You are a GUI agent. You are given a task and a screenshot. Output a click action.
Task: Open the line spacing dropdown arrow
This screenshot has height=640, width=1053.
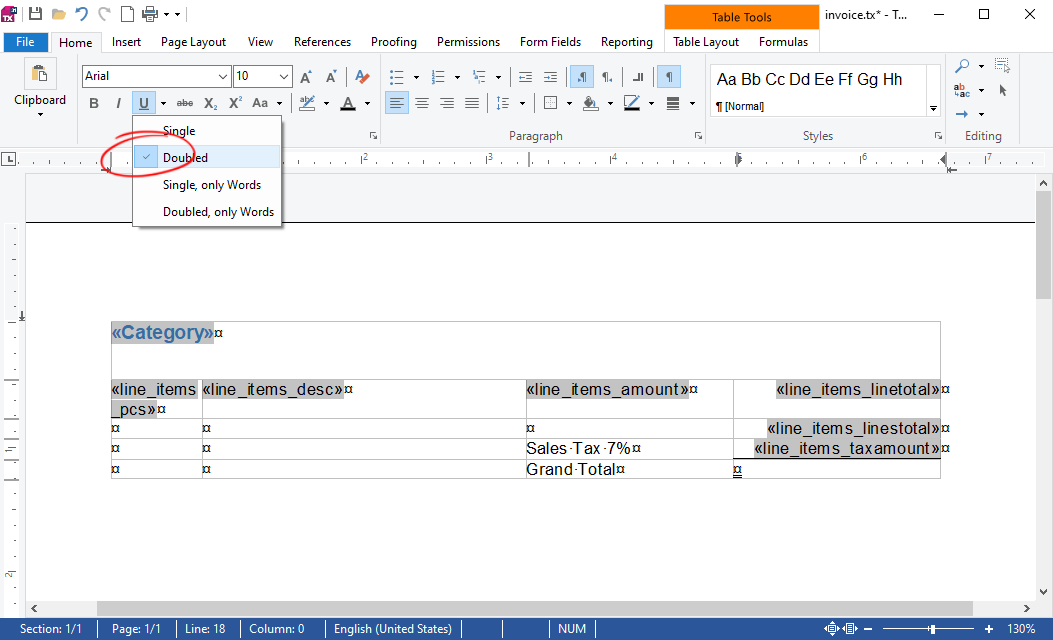pos(522,103)
